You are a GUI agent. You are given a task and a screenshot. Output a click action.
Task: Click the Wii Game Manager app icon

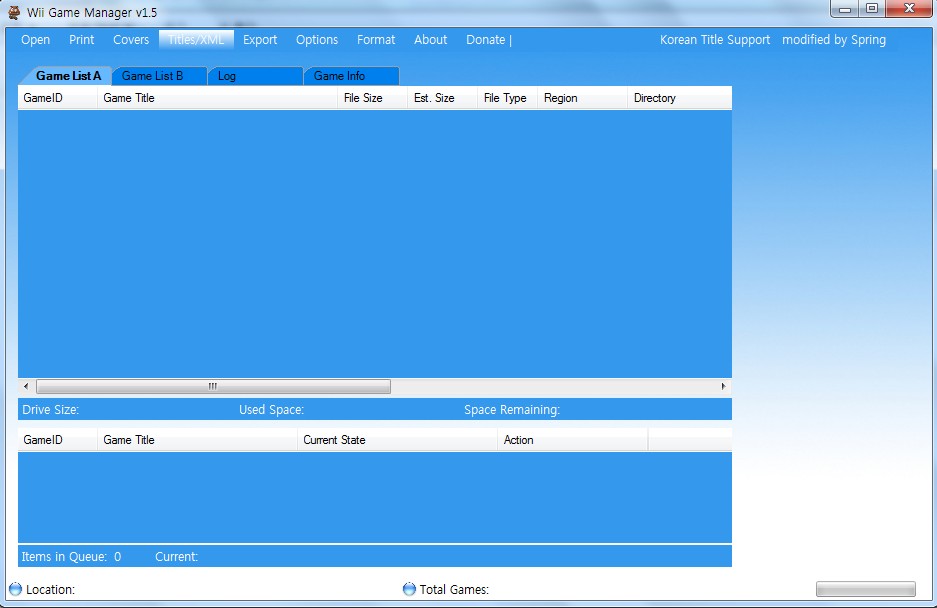(x=14, y=12)
